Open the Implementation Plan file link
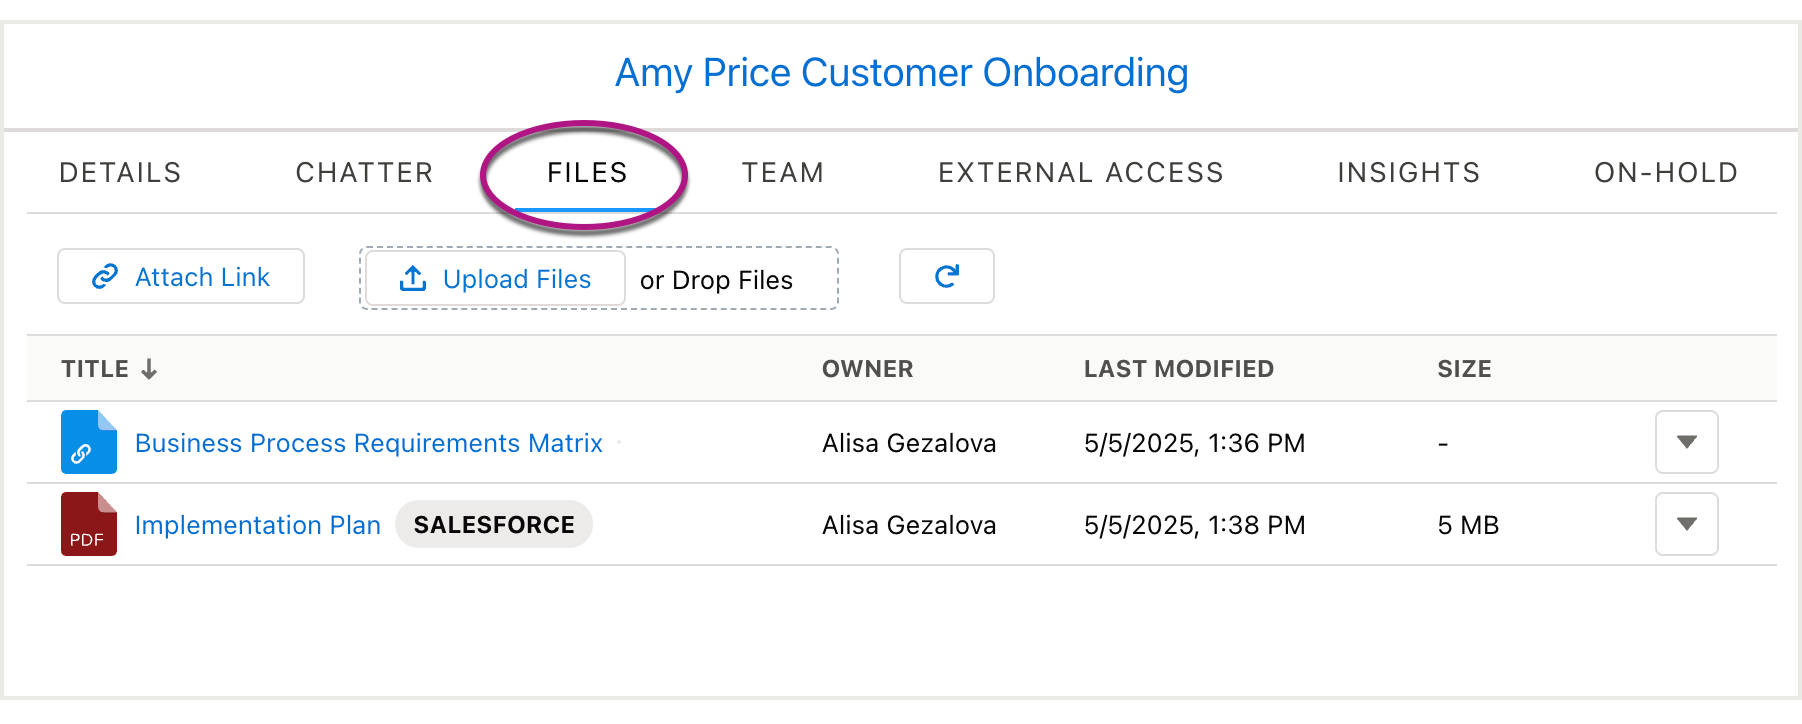1802x724 pixels. 258,525
